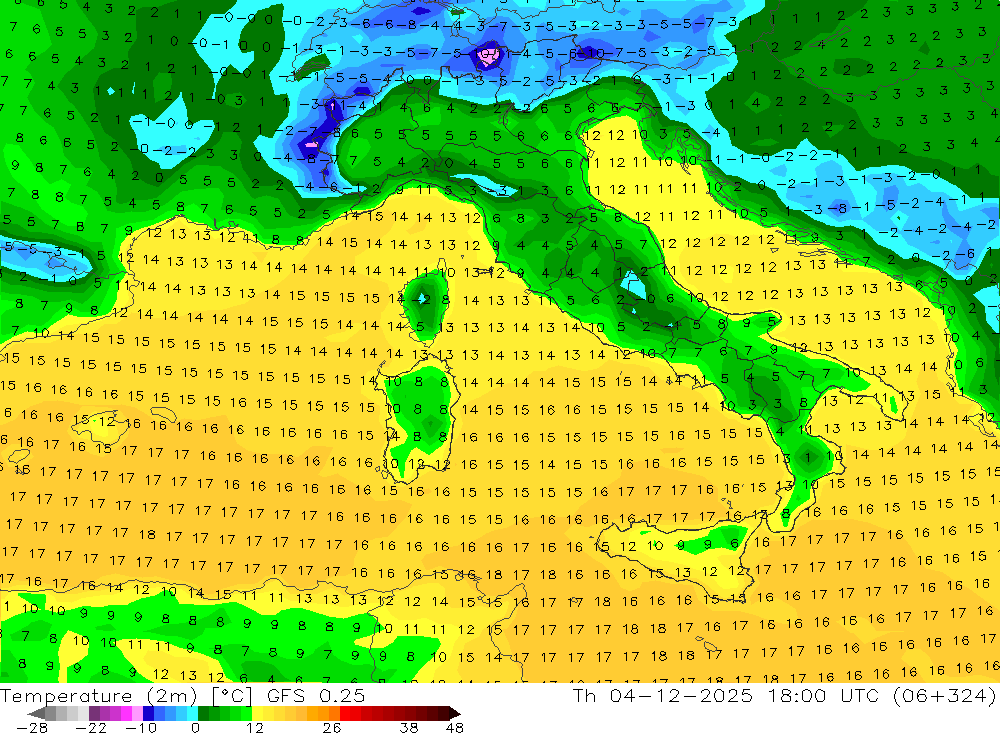Click the '38' legend scale label
This screenshot has height=733, width=1000.
tap(409, 728)
